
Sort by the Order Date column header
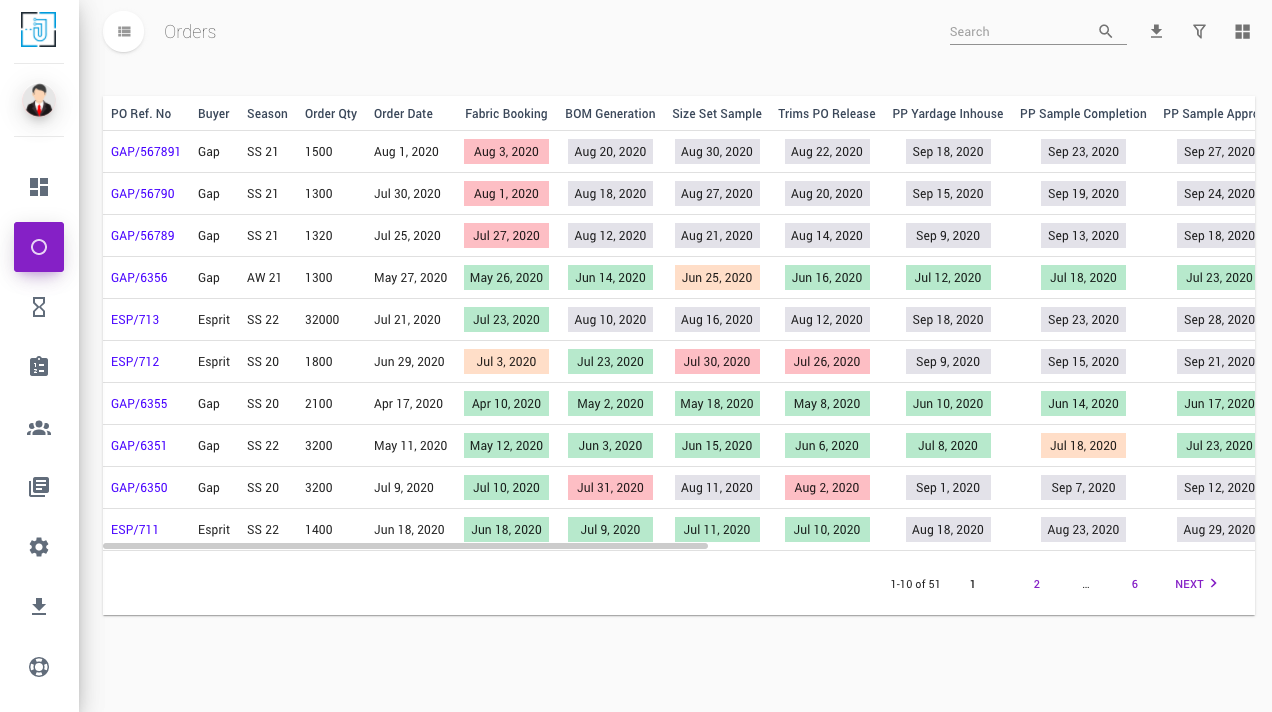point(403,114)
